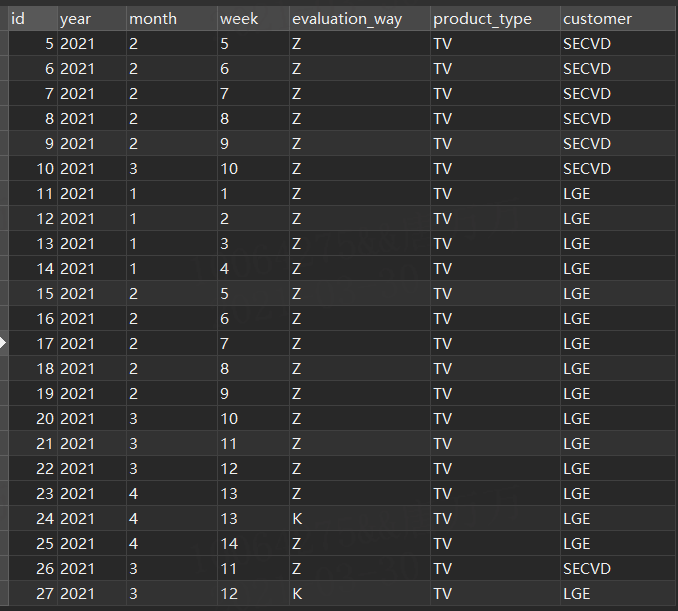
Task: Select evaluation_way Z in row id 13
Action: click(x=360, y=243)
